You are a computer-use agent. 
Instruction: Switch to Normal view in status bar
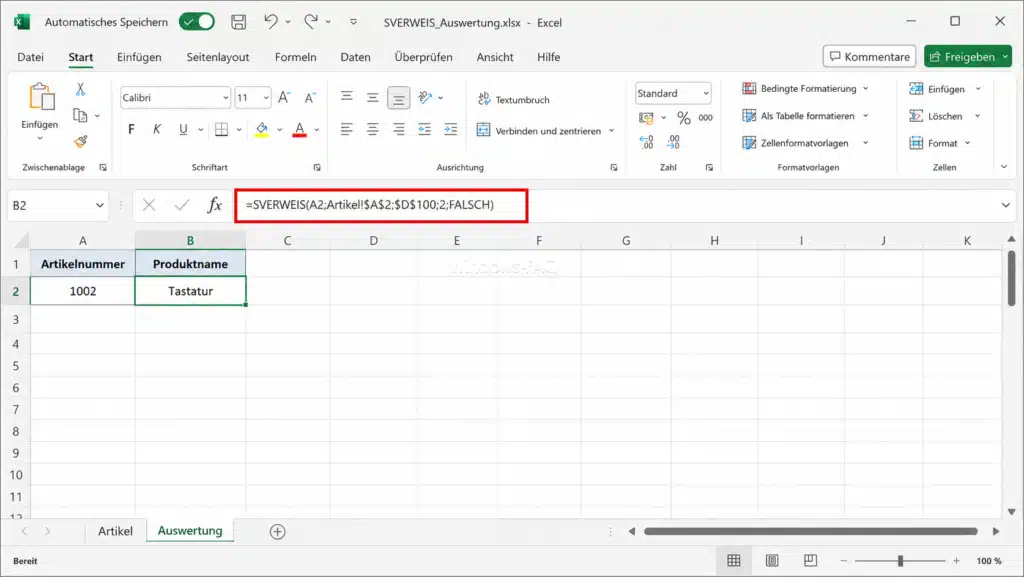point(734,561)
